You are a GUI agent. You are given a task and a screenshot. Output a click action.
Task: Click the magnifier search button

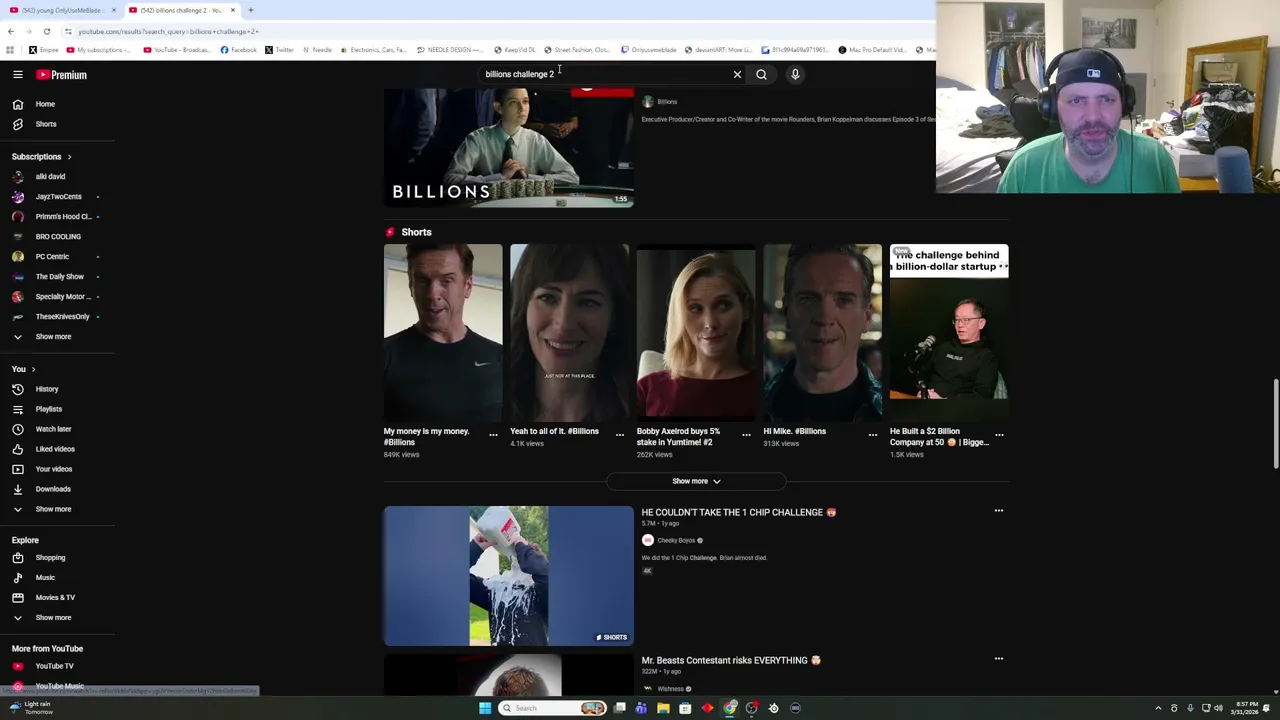(x=761, y=74)
